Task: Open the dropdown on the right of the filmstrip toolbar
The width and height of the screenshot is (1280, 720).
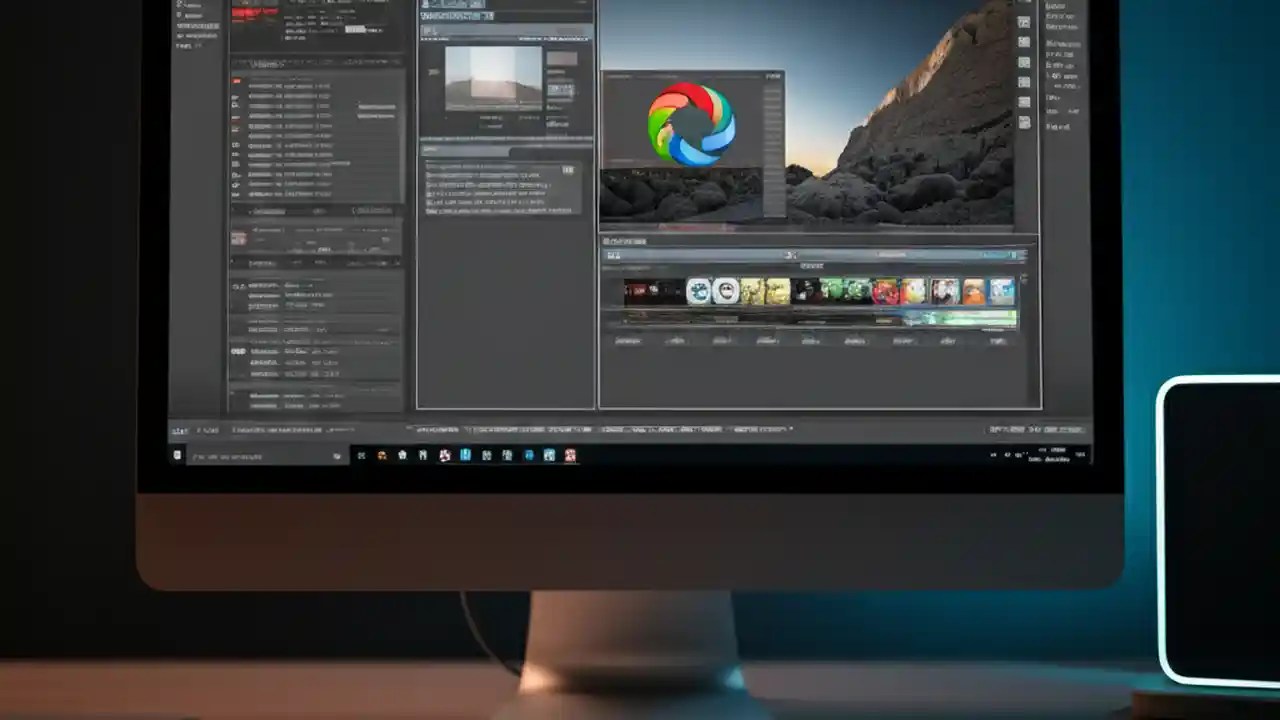Action: 1005,253
